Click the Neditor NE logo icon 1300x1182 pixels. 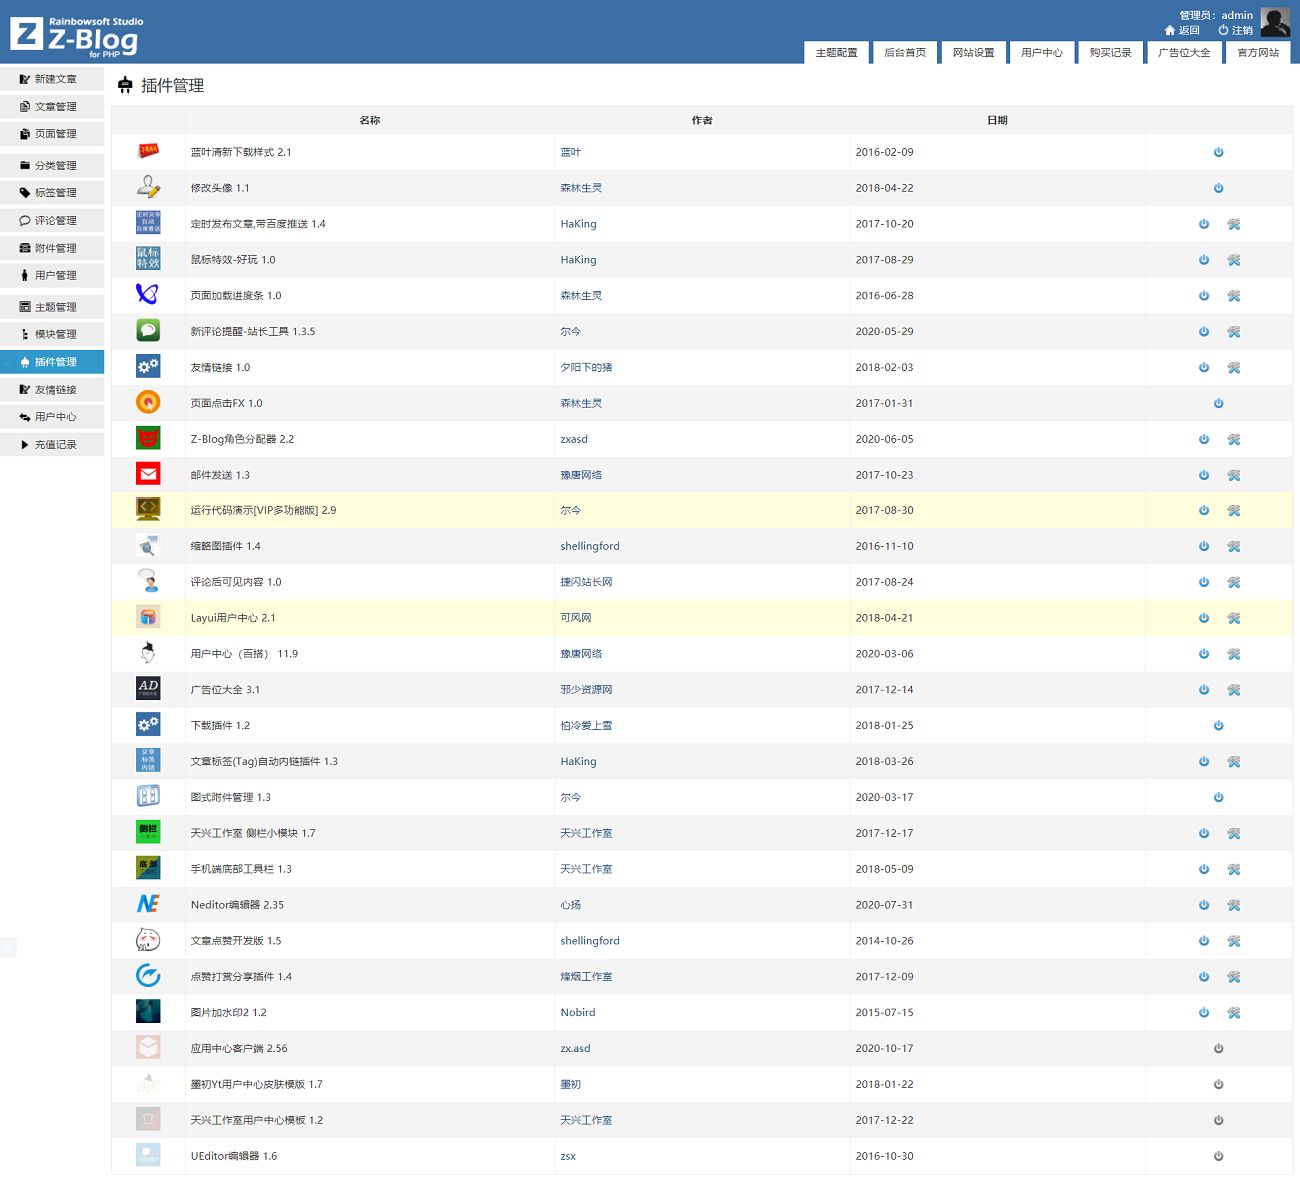pyautogui.click(x=148, y=904)
